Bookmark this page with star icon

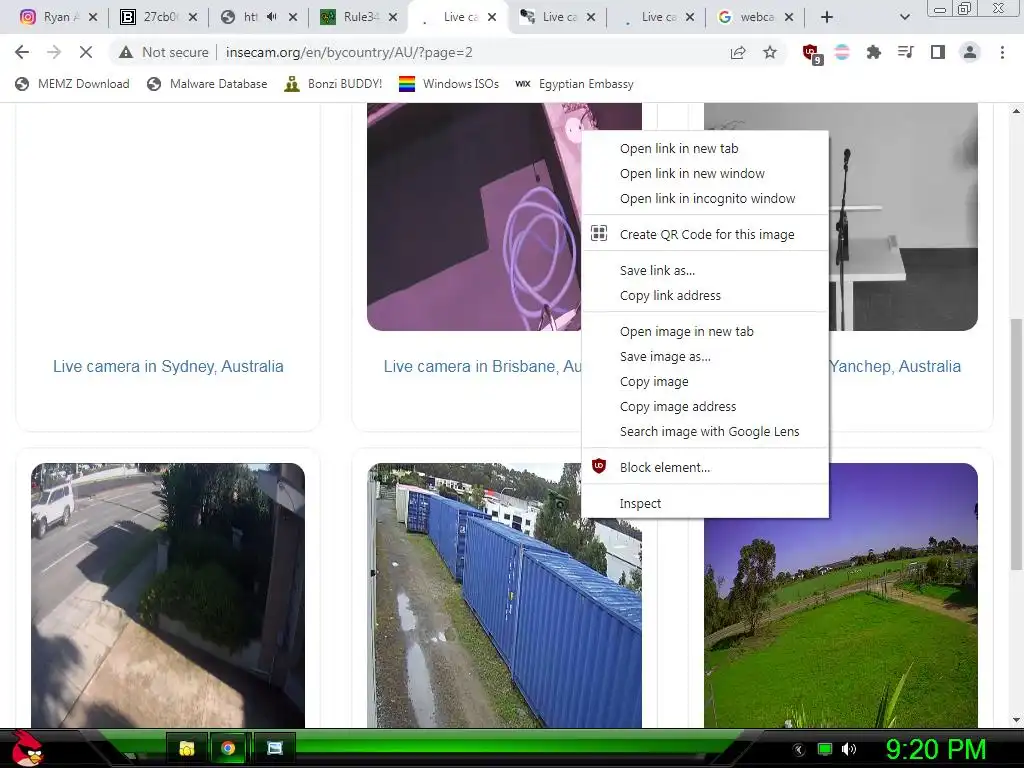[770, 52]
